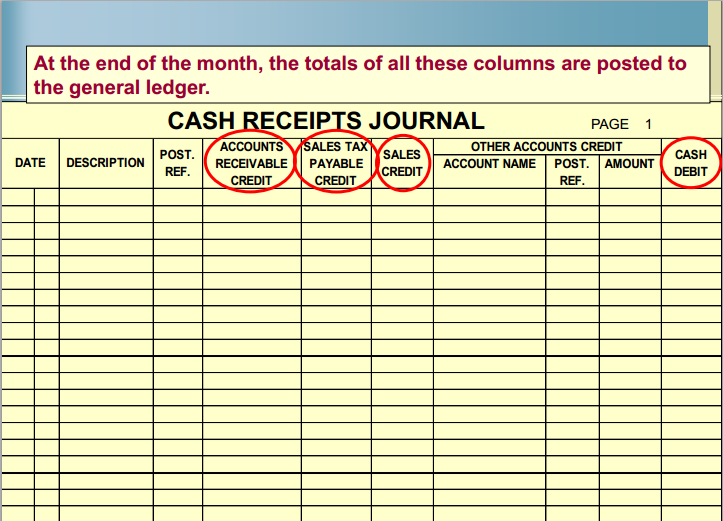
Task: Click the SALES TAX PAYABLE CREDIT header
Action: tap(336, 163)
